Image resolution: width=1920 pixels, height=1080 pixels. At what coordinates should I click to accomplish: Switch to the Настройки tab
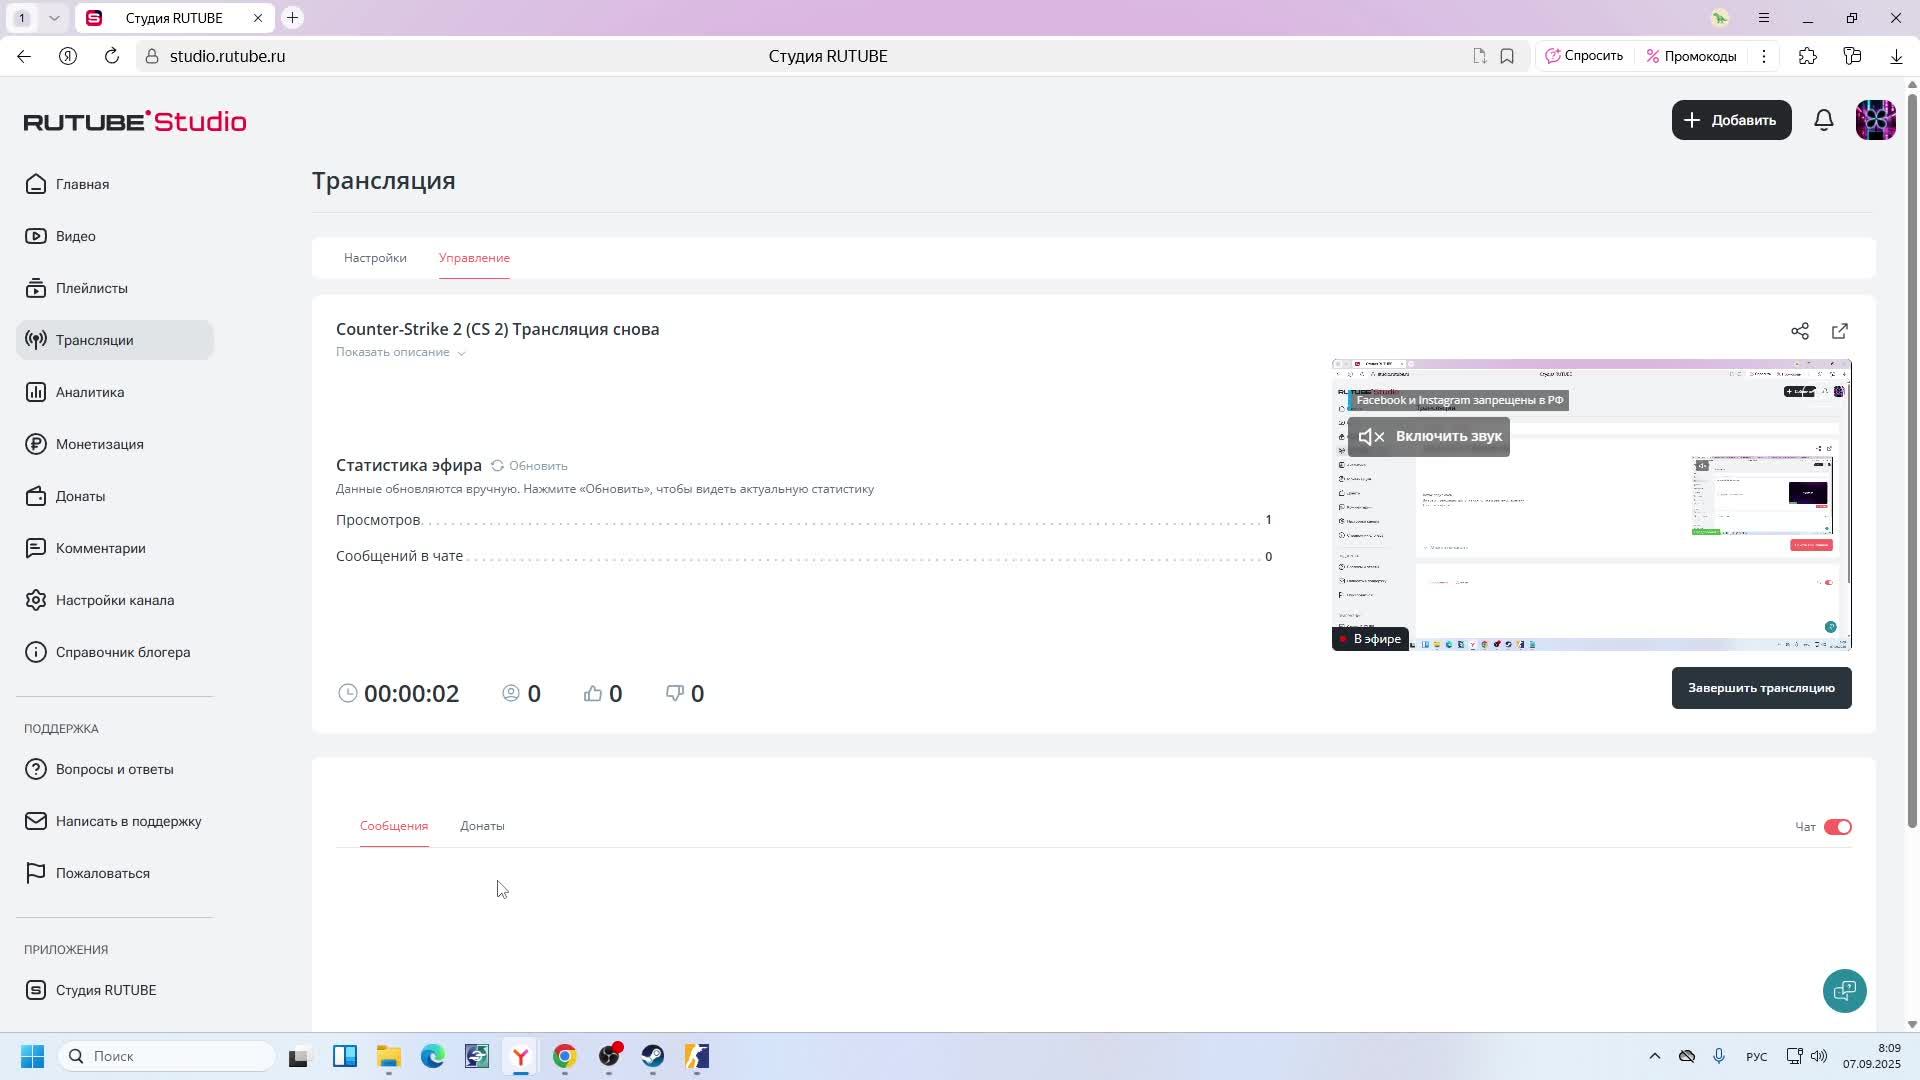point(375,258)
